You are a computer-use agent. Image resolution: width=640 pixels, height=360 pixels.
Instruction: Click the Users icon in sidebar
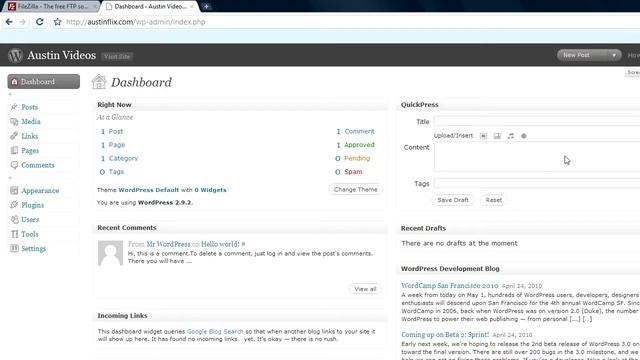tap(14, 220)
